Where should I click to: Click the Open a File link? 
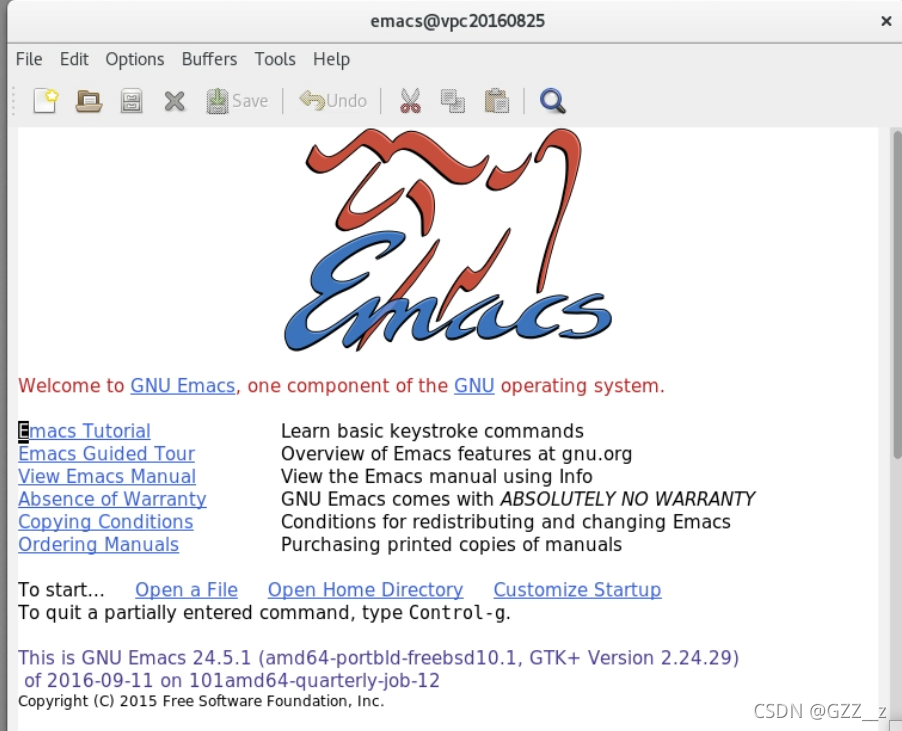pyautogui.click(x=186, y=590)
